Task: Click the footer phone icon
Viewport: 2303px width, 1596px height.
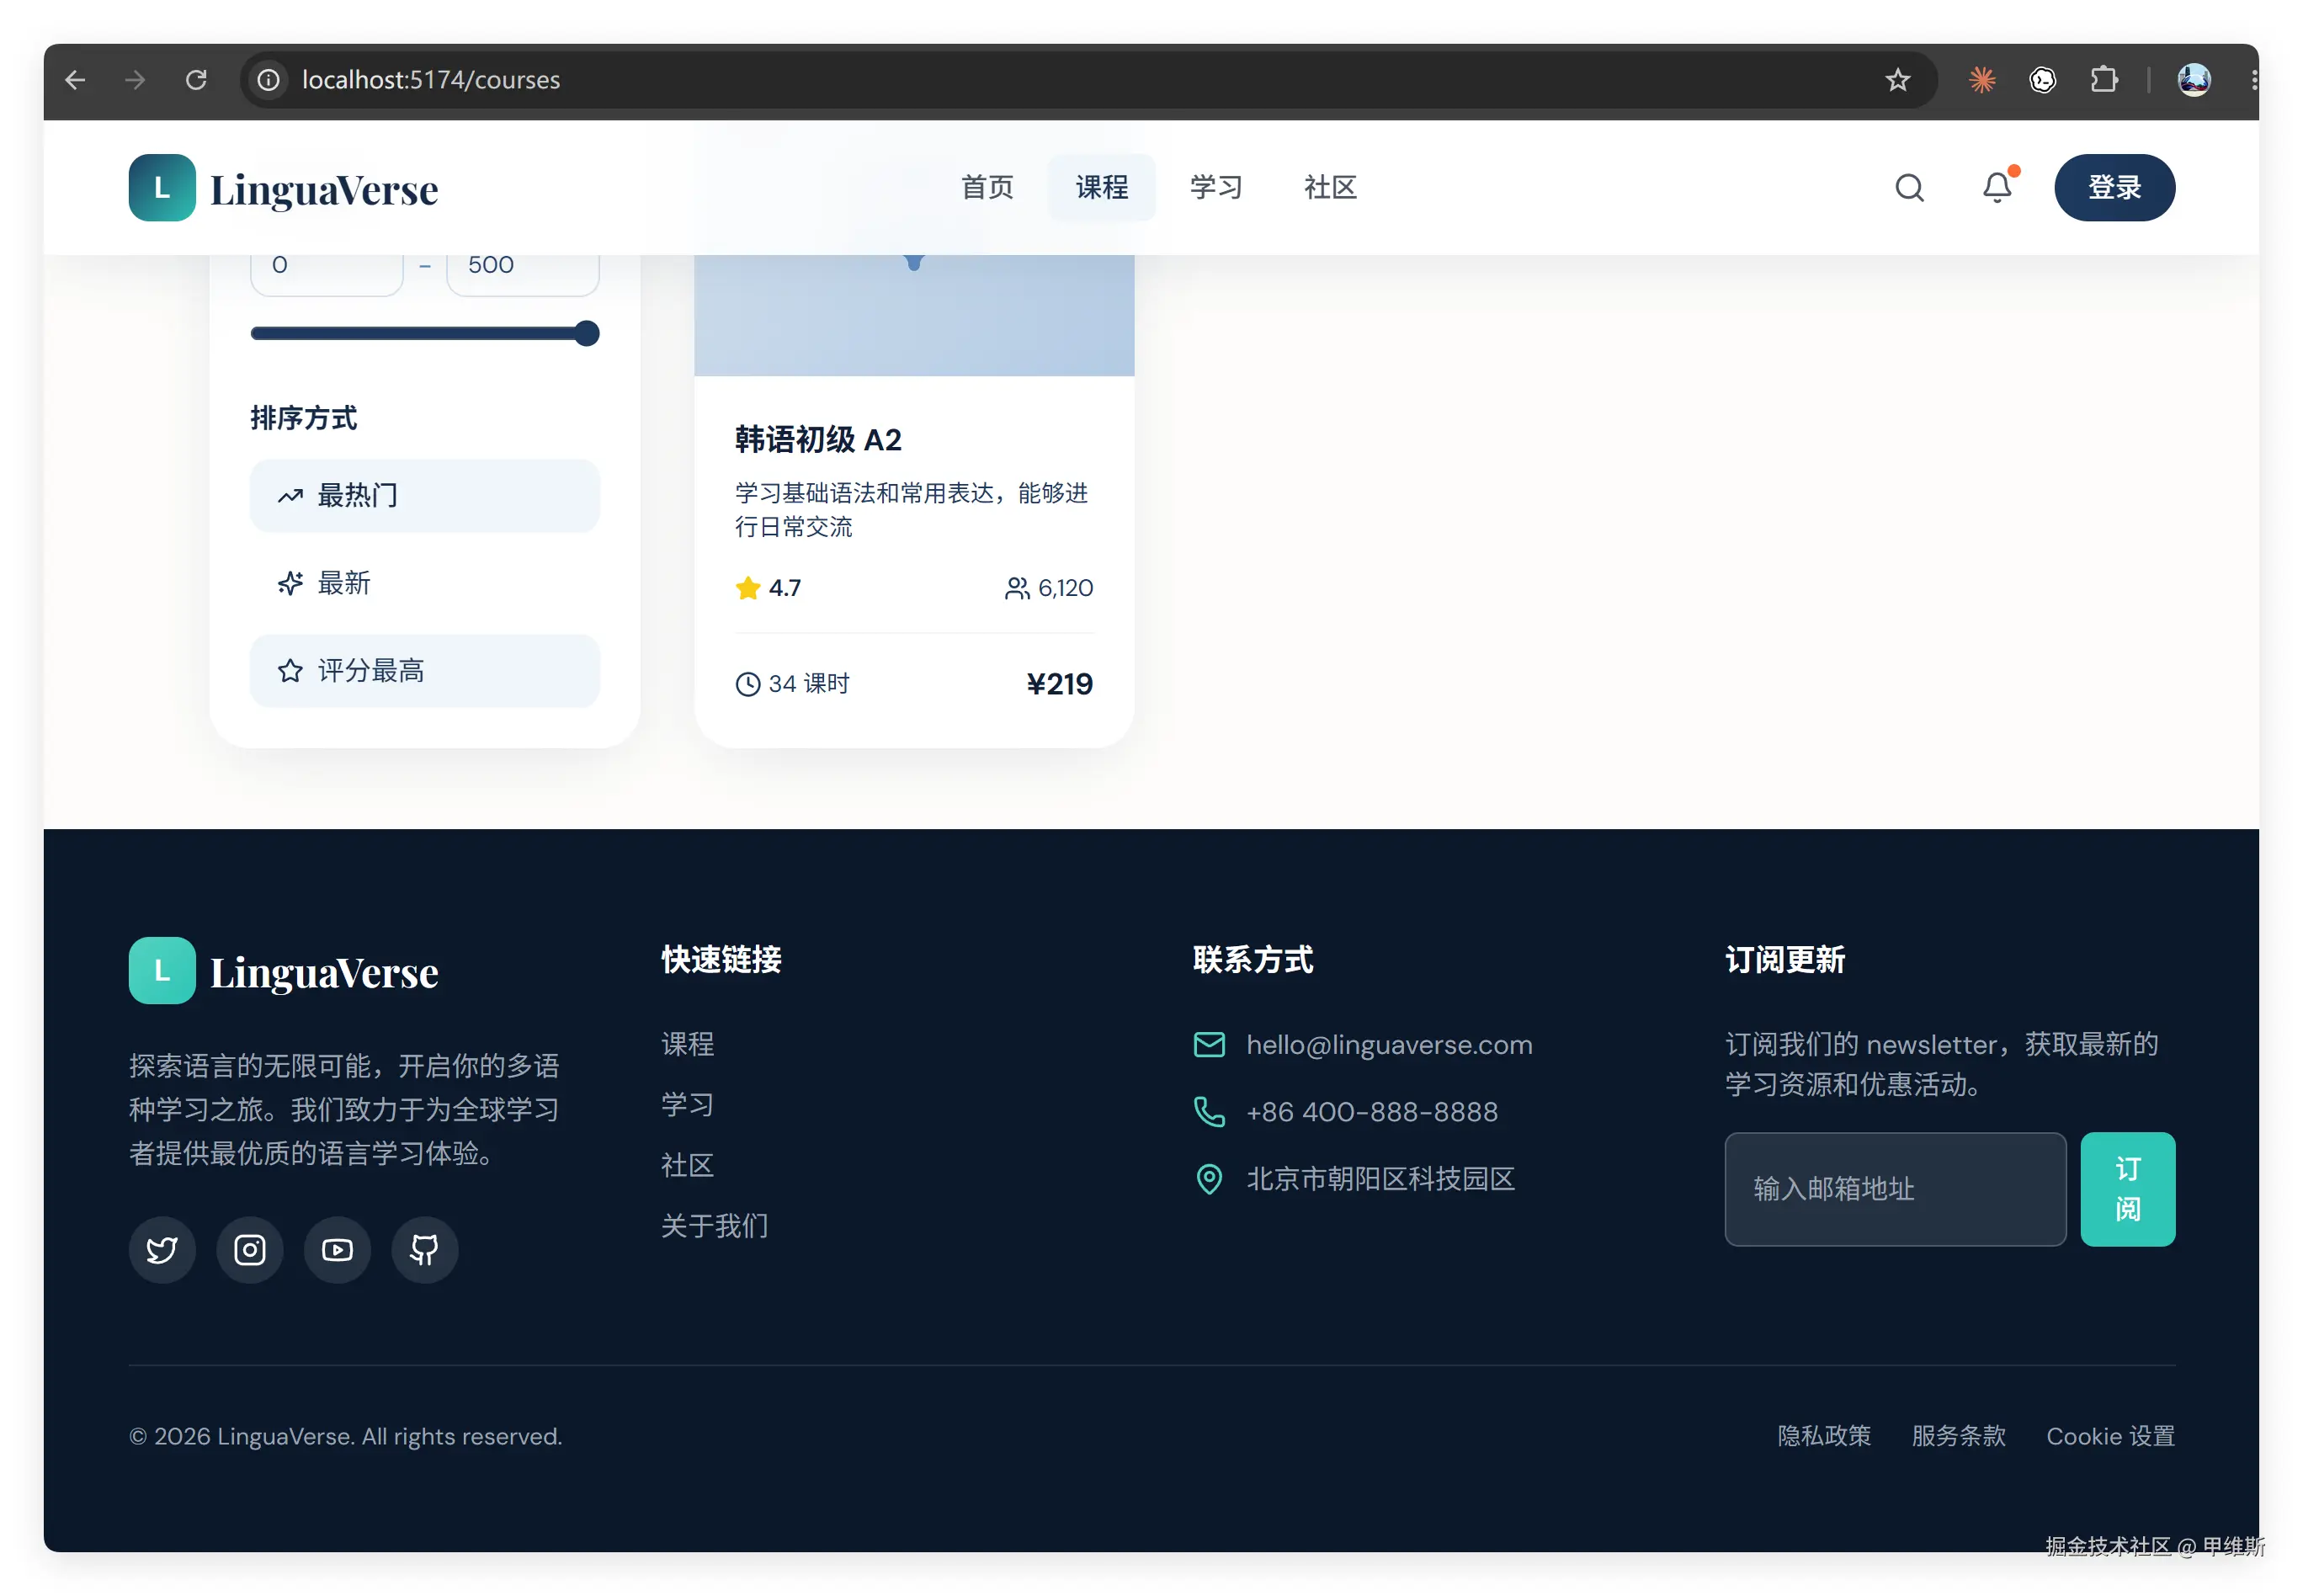Action: pyautogui.click(x=1209, y=1111)
